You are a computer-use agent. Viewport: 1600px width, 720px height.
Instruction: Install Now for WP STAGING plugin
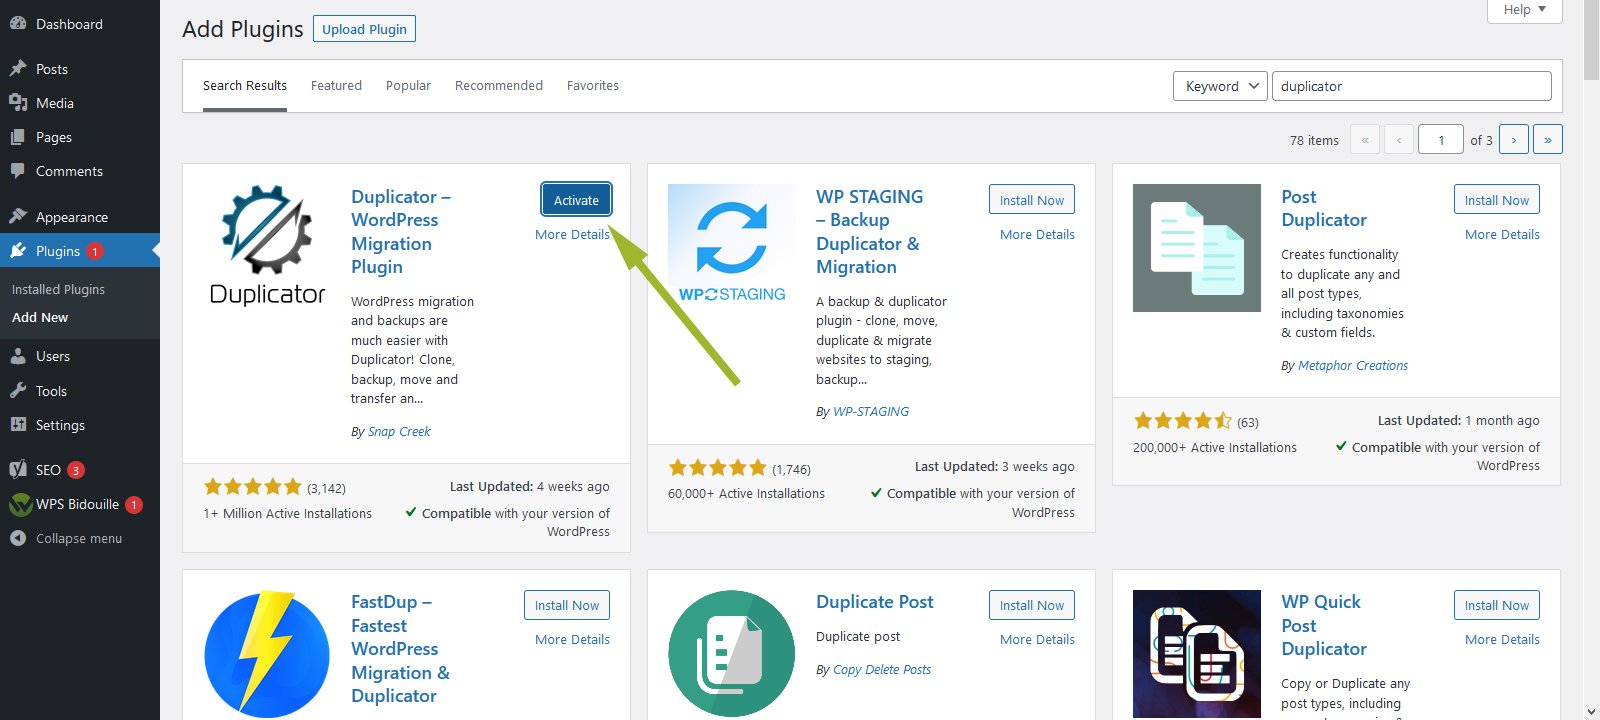coord(1032,200)
